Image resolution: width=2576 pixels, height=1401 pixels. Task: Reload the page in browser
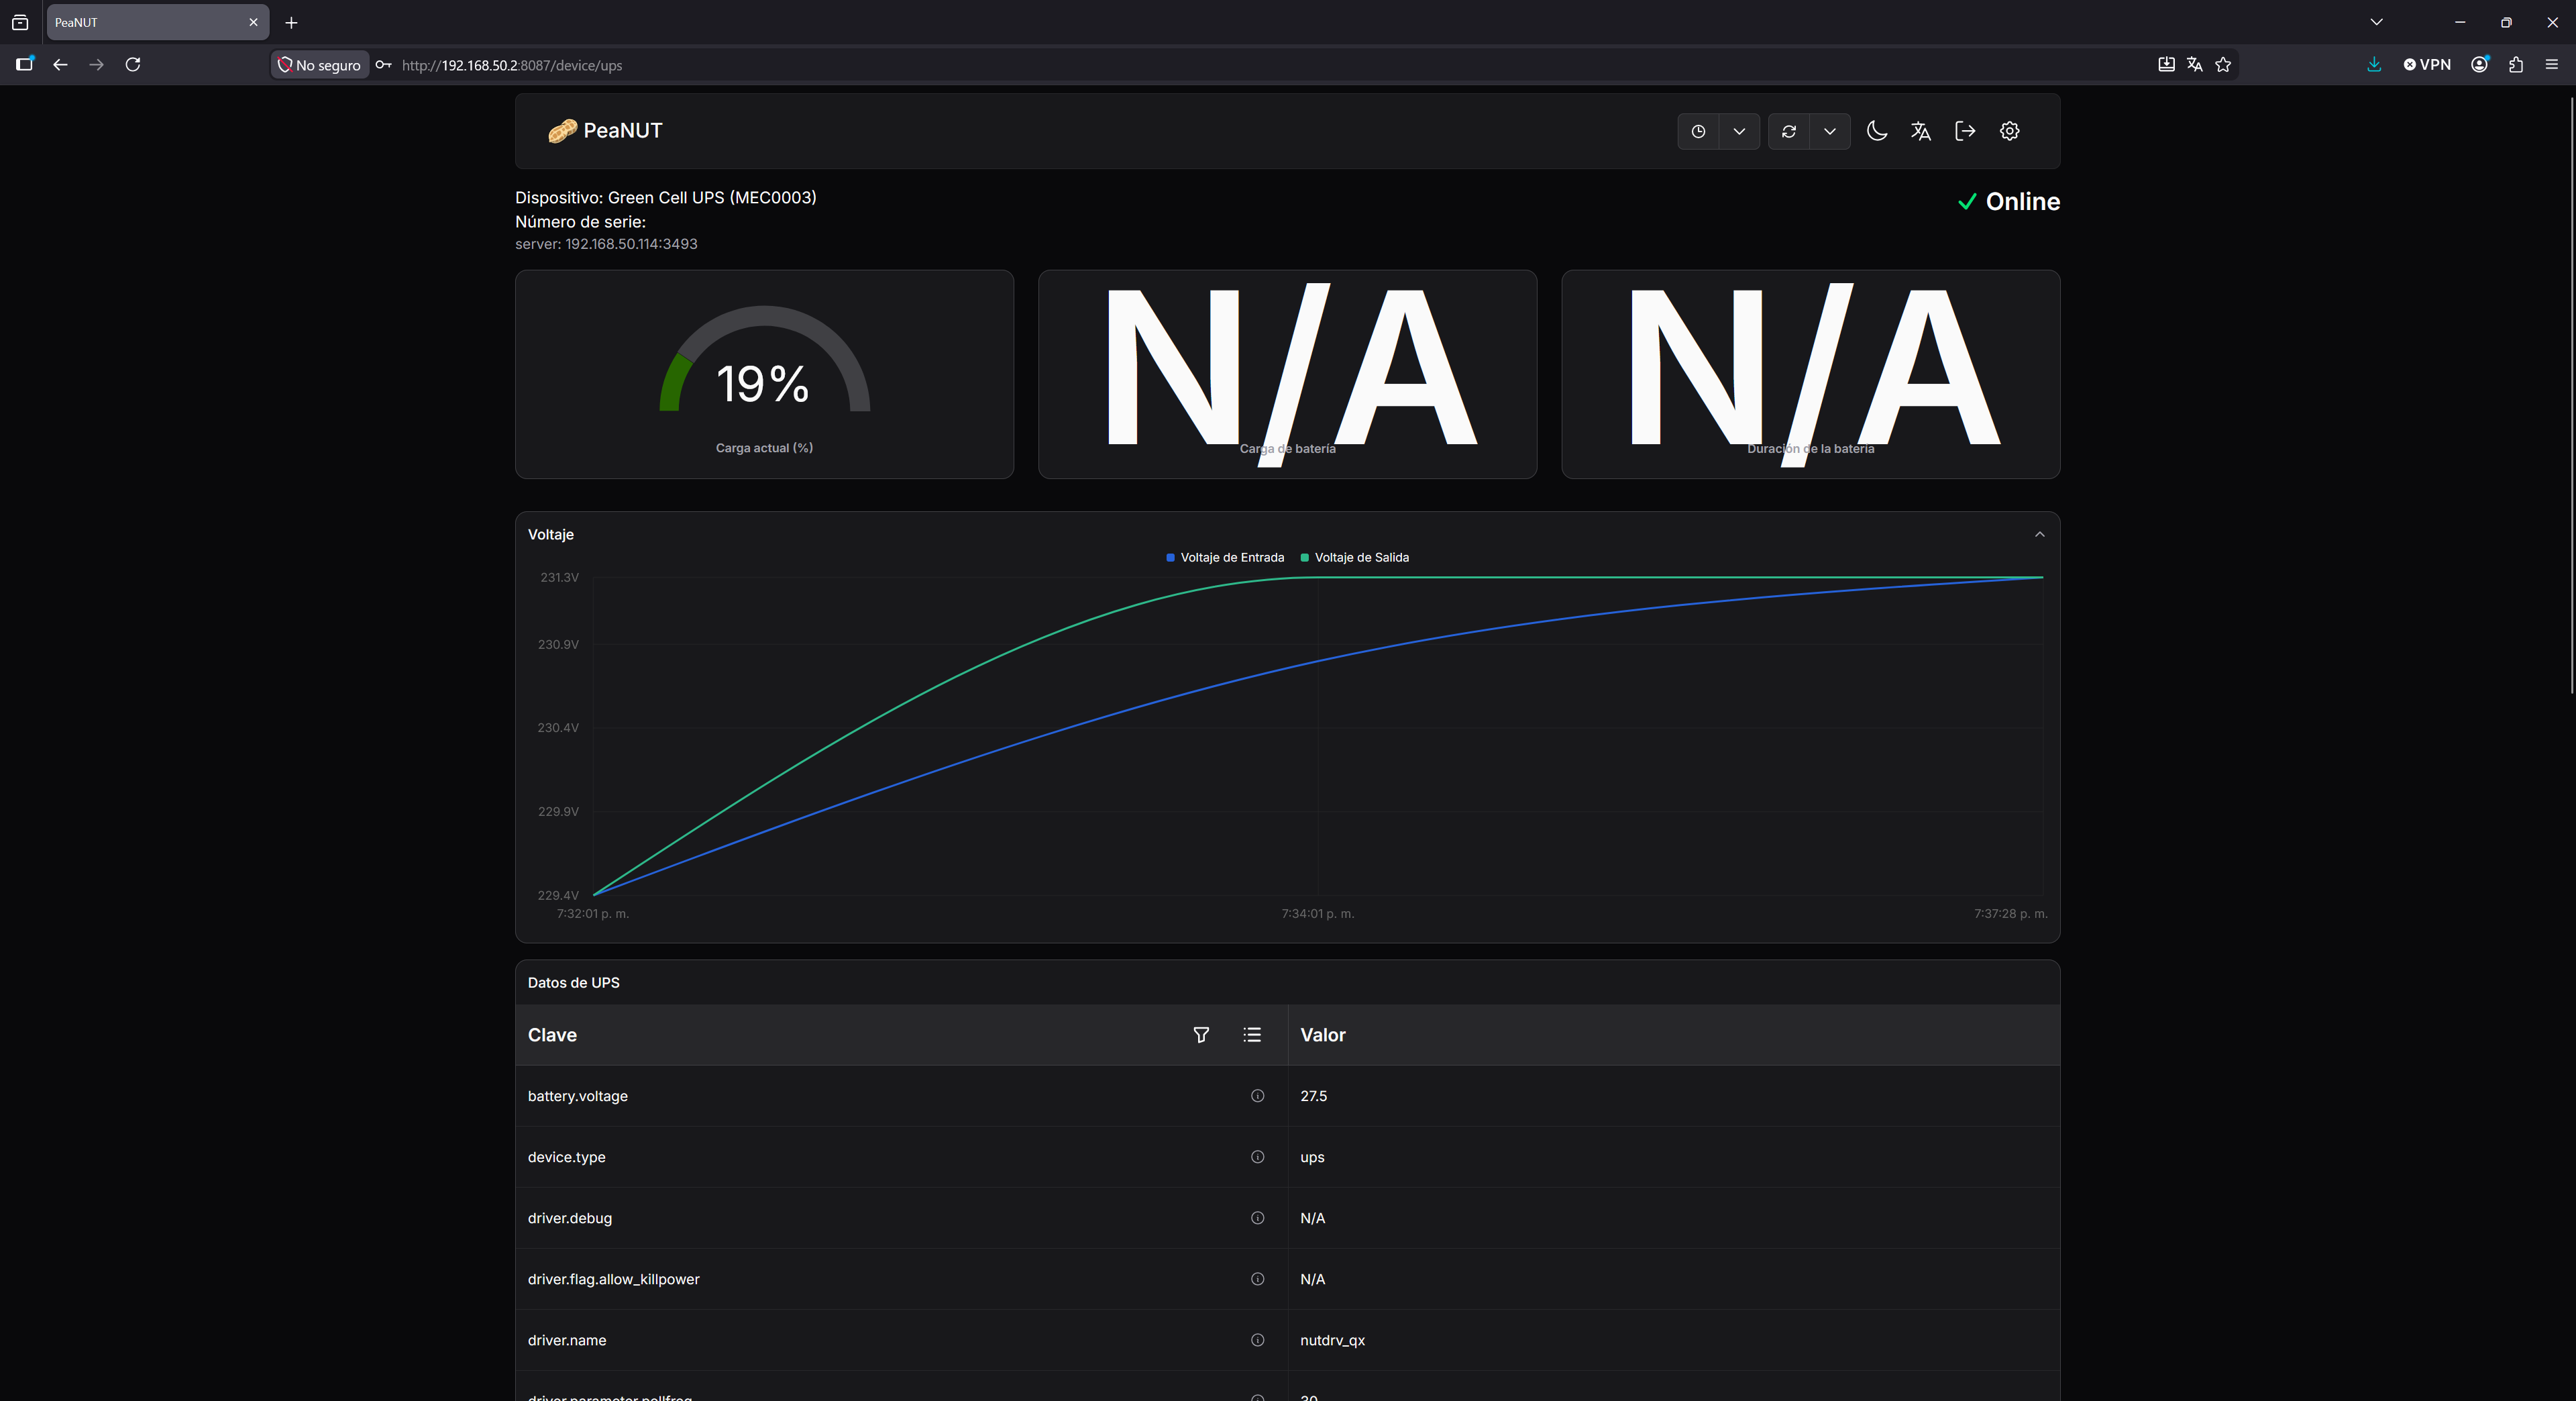click(x=132, y=65)
